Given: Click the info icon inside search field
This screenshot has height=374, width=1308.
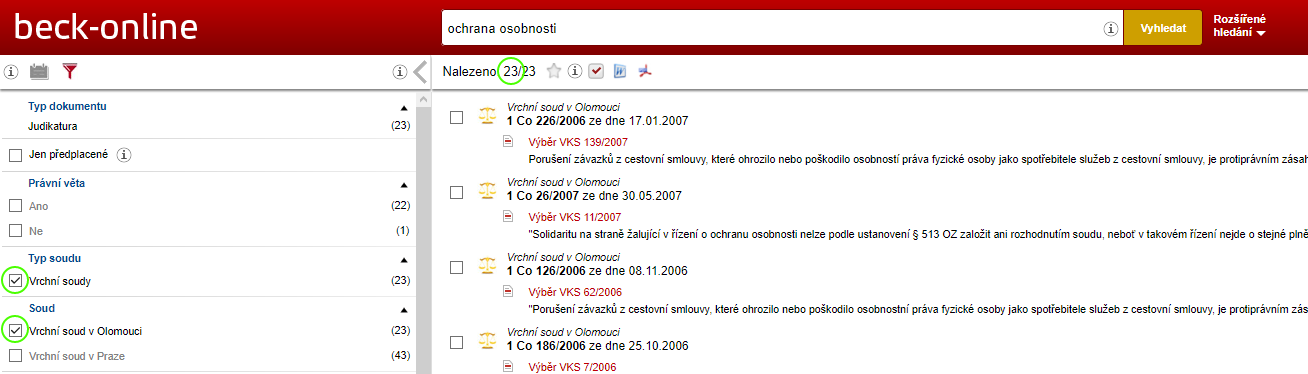Looking at the screenshot, I should [x=1110, y=29].
